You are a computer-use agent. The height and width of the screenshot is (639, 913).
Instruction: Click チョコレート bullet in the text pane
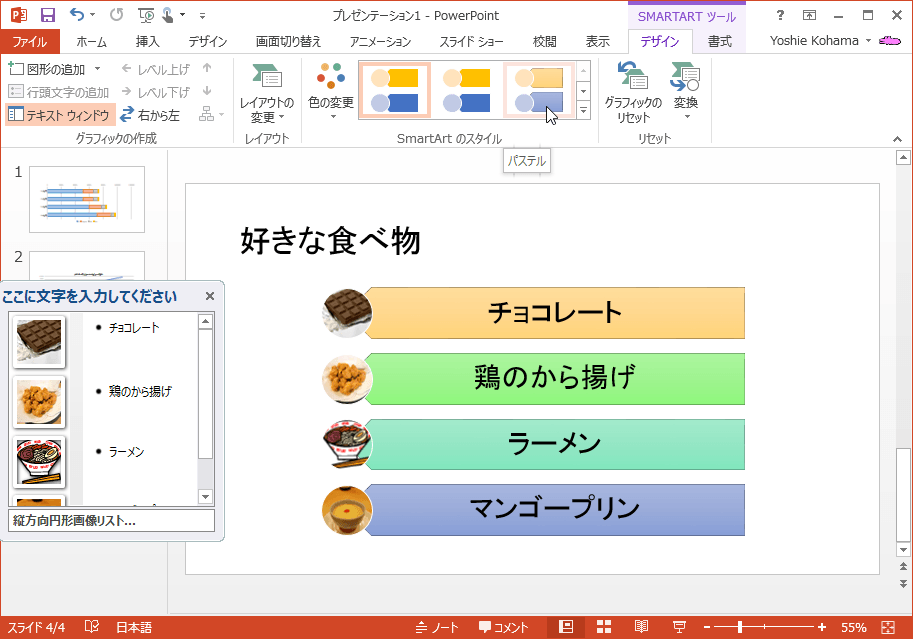(134, 328)
